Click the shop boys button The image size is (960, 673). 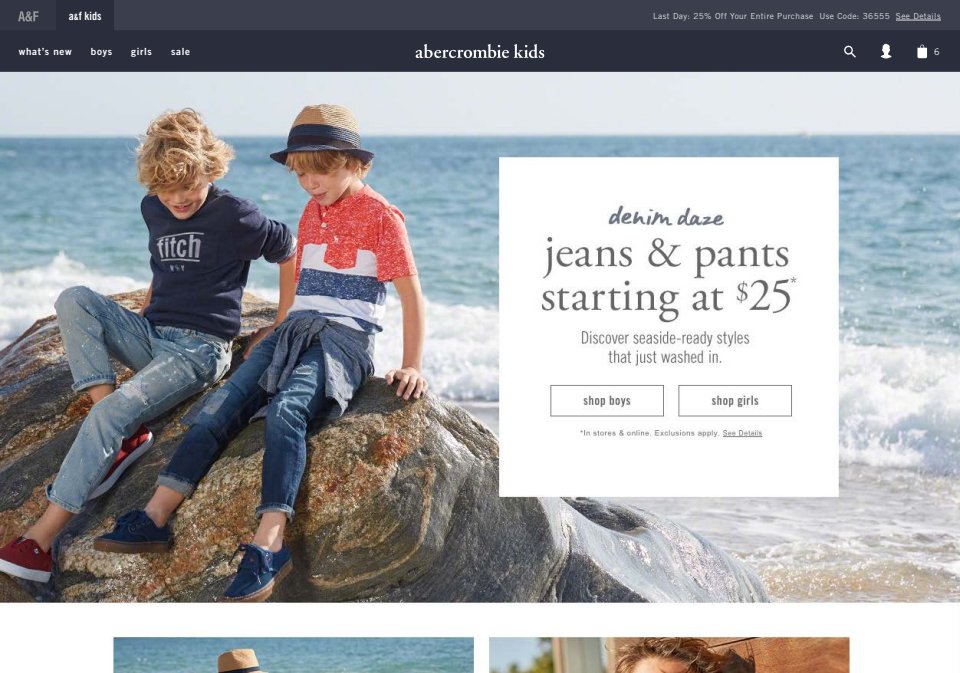[x=607, y=400]
